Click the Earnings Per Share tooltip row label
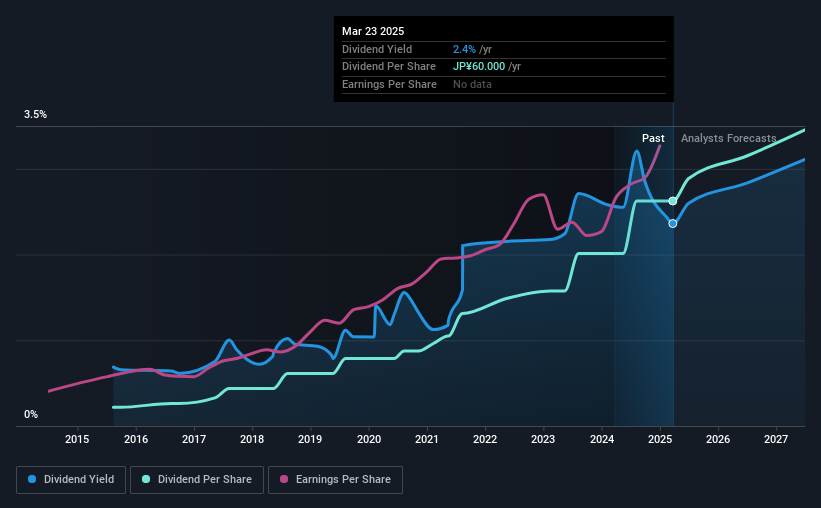Viewport: 821px width, 508px height. click(x=389, y=84)
